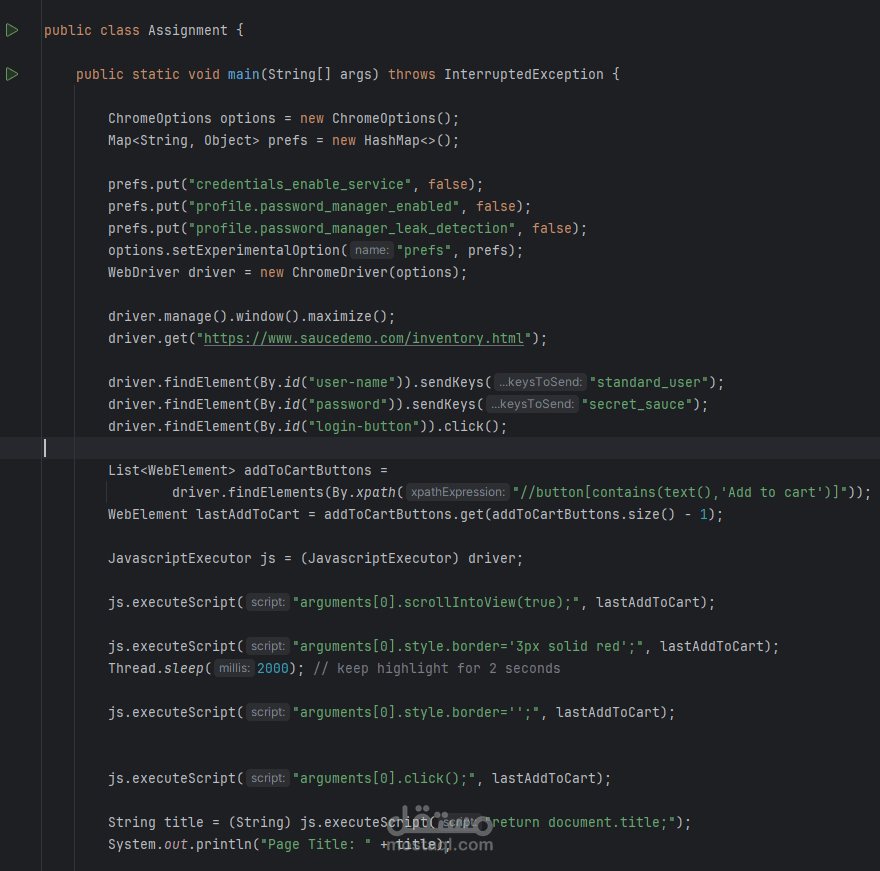
Task: Click the border='' reset script string
Action: coord(416,712)
